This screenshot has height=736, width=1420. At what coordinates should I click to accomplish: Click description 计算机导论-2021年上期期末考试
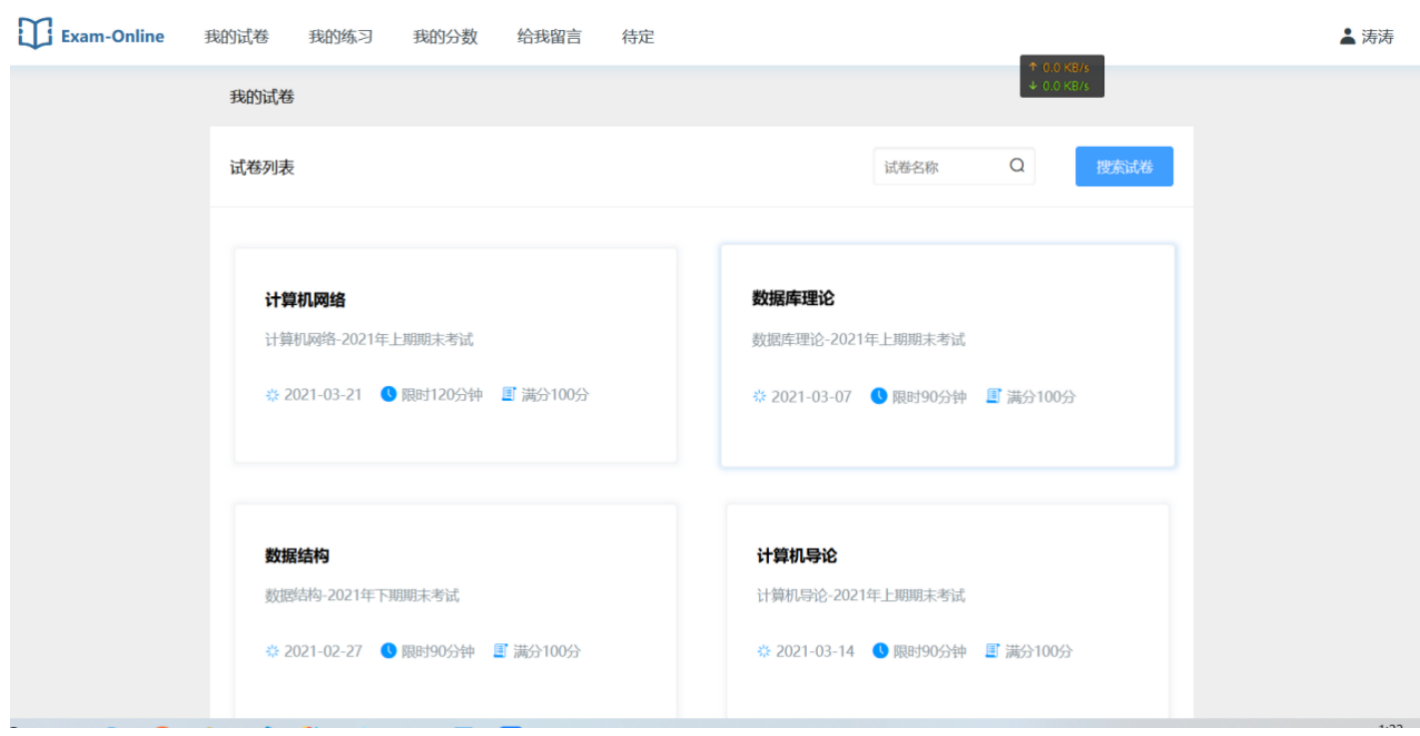(x=861, y=596)
